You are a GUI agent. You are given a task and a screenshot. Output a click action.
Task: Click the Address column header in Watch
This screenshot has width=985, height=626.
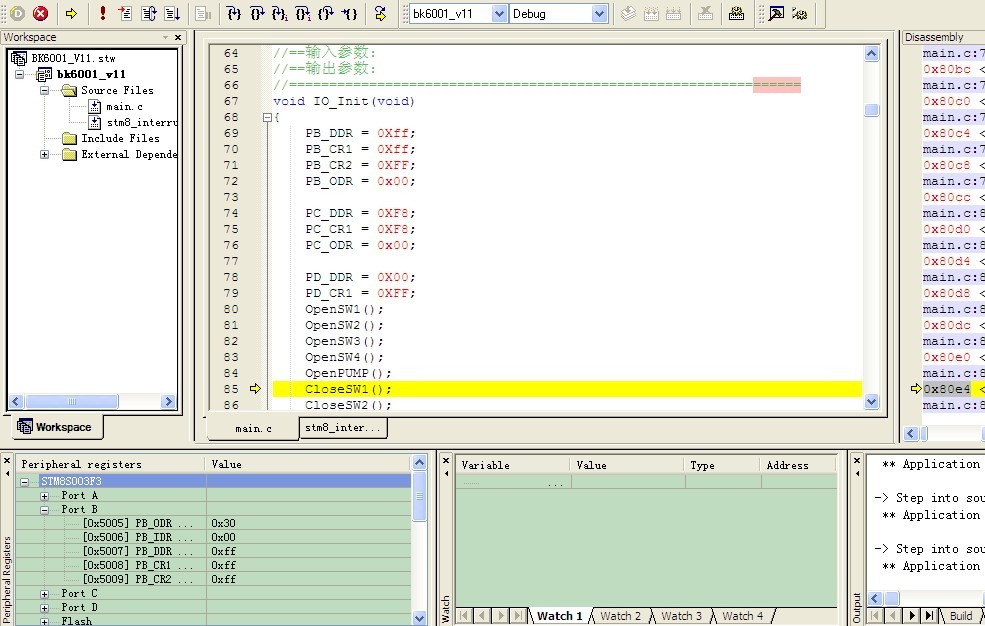click(x=798, y=465)
